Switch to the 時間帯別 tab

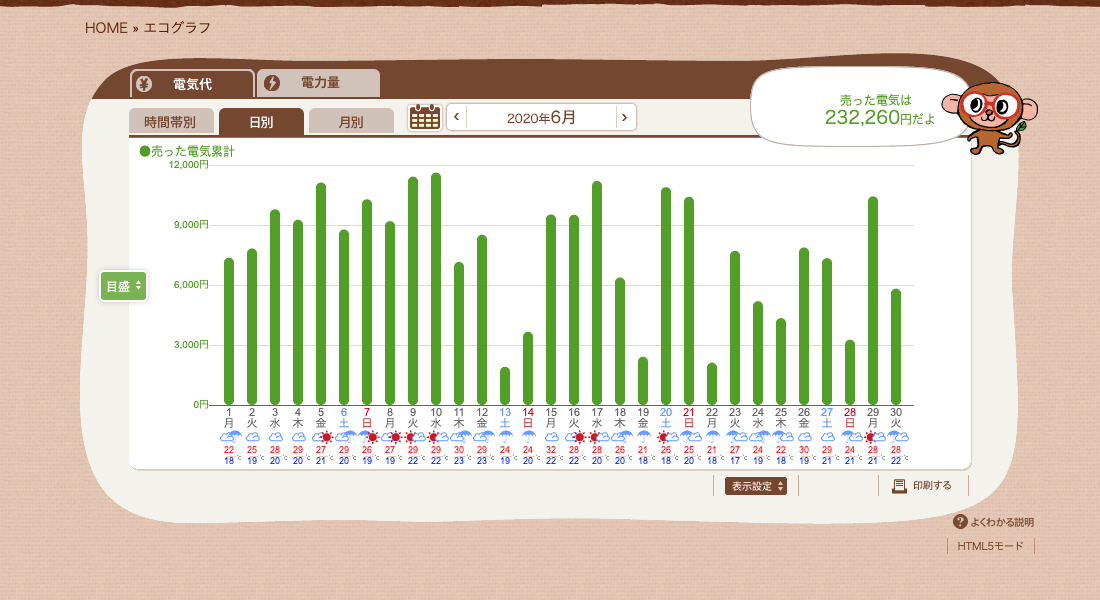coord(171,122)
